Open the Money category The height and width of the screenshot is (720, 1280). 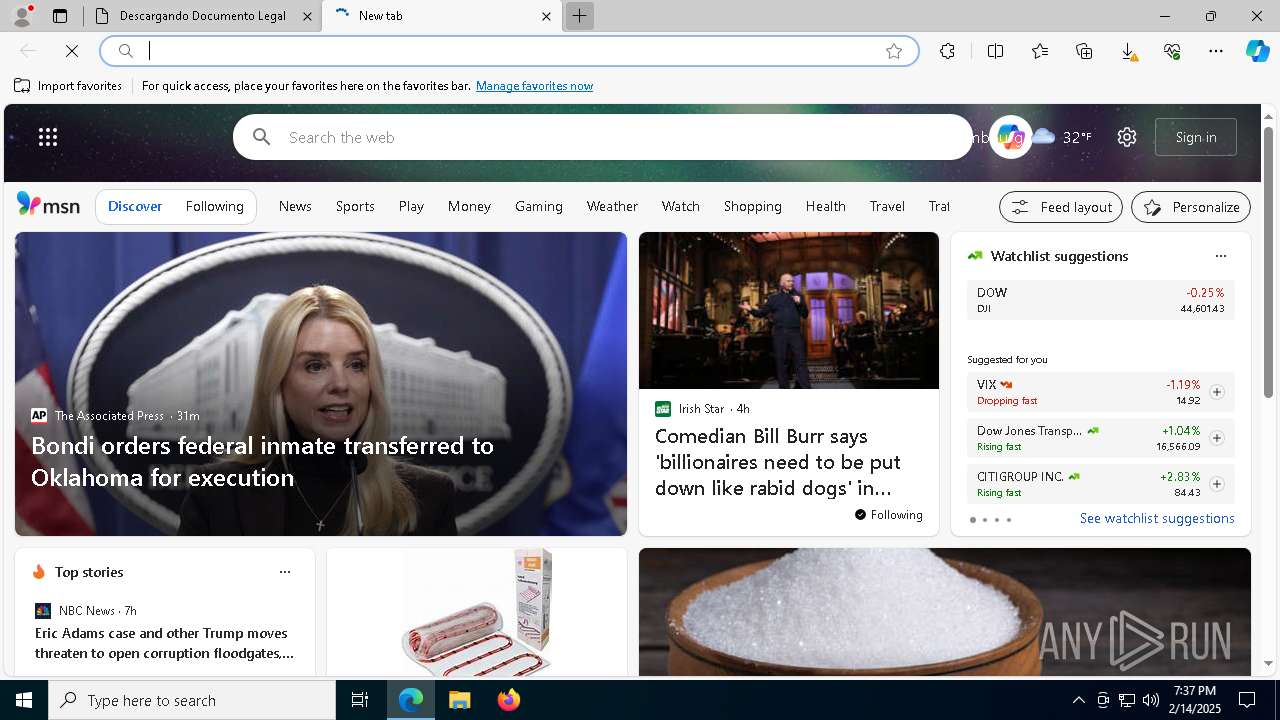[469, 206]
